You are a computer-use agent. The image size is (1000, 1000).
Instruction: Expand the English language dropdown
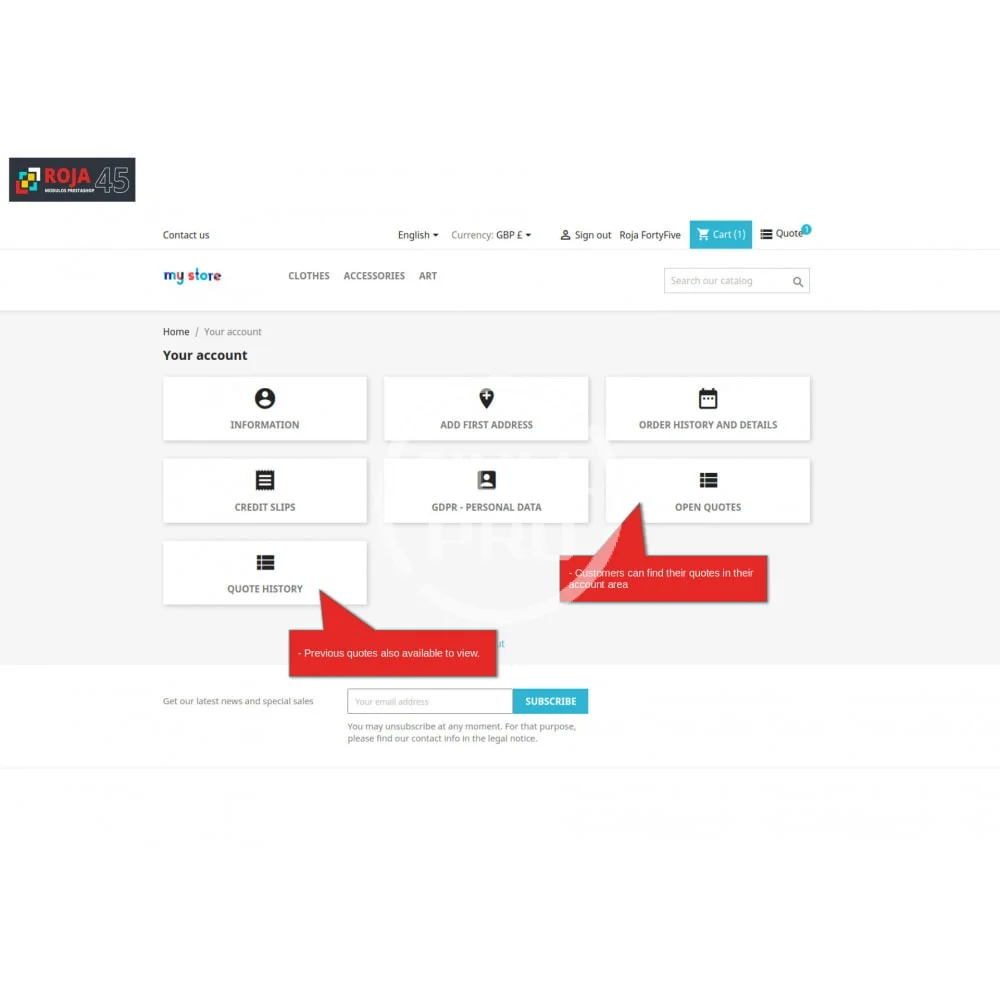(418, 235)
